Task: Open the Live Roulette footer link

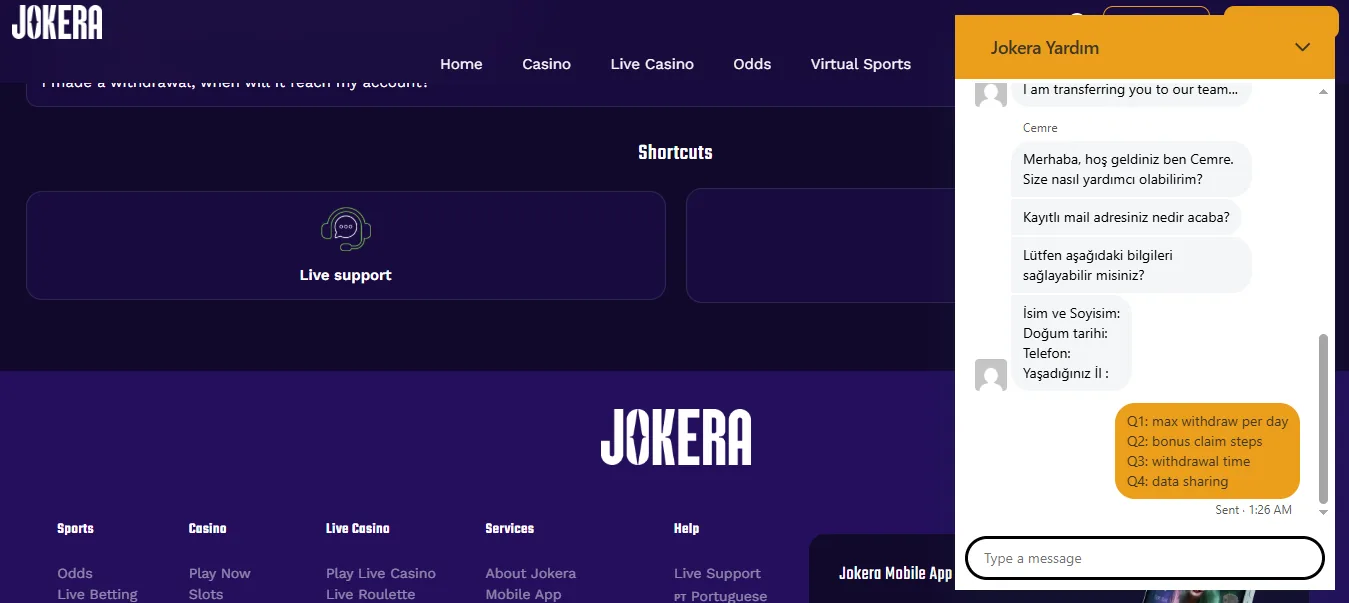Action: pyautogui.click(x=370, y=594)
